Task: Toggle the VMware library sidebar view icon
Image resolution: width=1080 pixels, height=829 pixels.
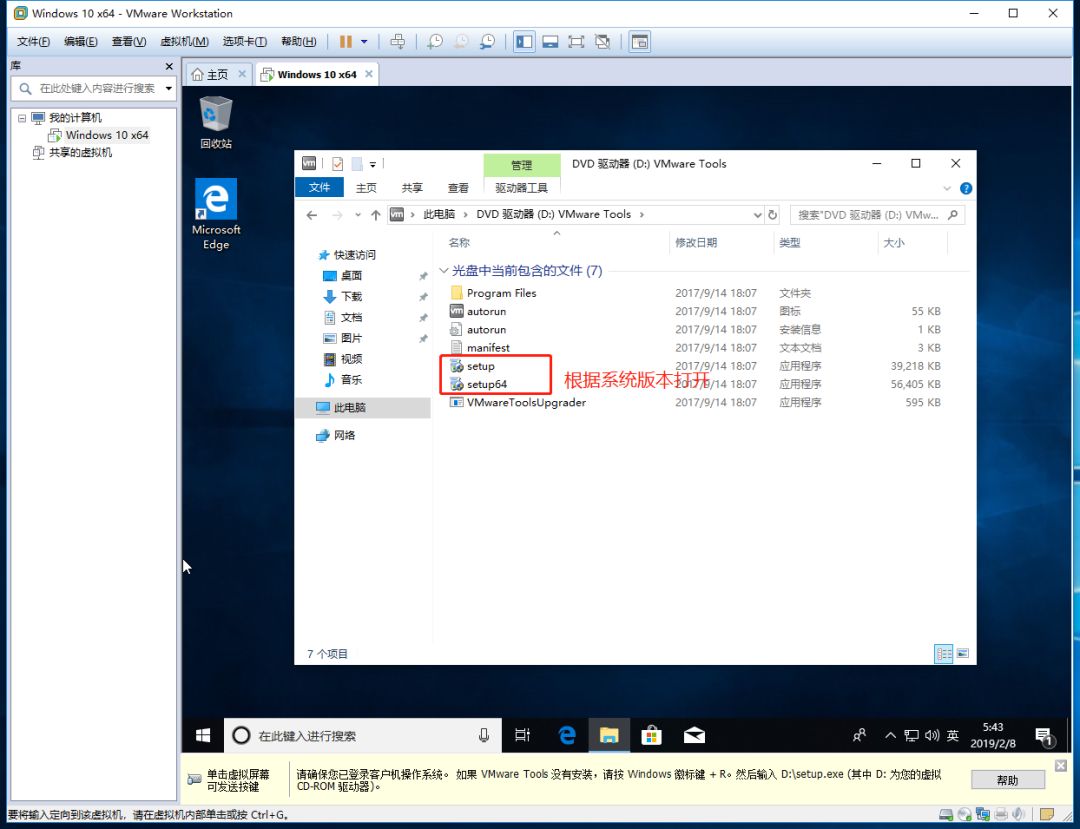Action: coord(524,41)
